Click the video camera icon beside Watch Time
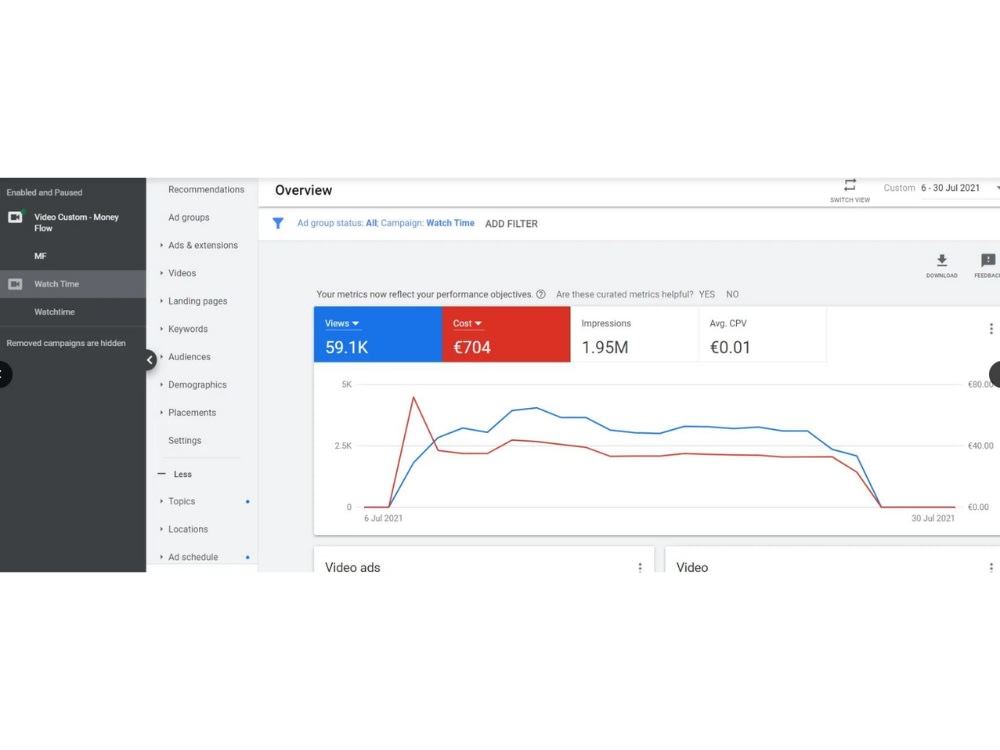 tap(15, 284)
